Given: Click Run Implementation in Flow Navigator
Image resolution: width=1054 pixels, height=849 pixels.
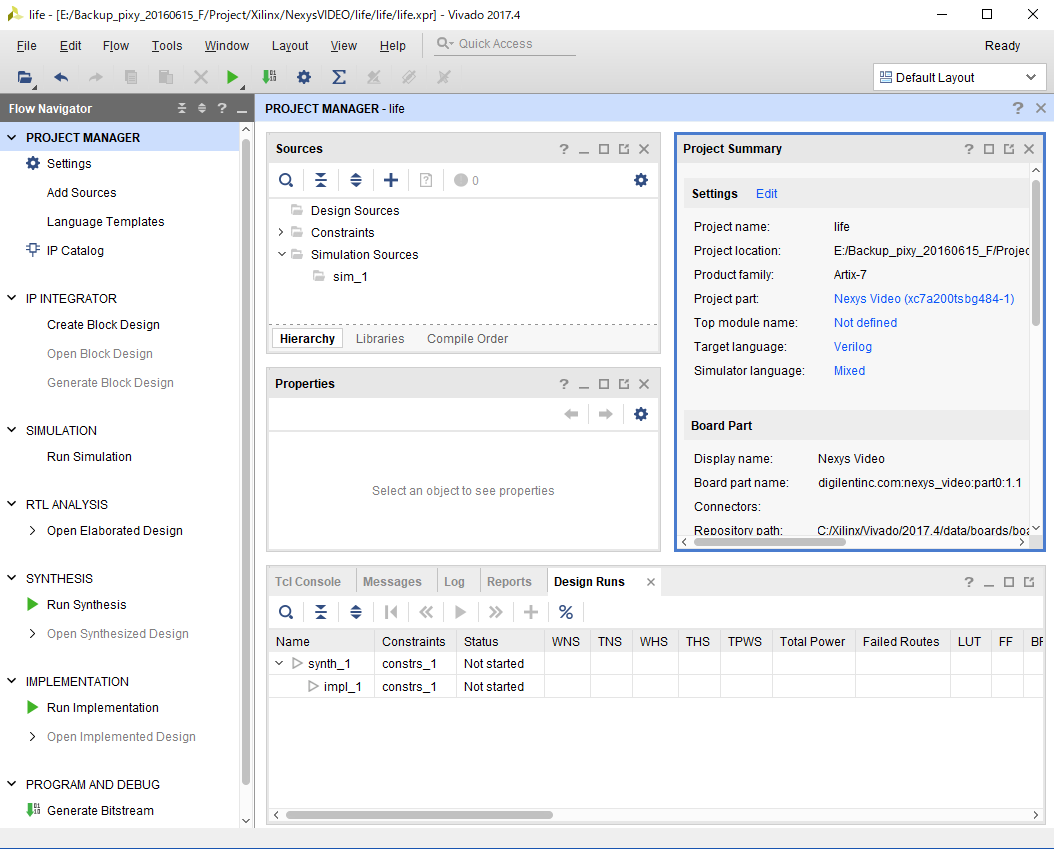Looking at the screenshot, I should tap(102, 707).
